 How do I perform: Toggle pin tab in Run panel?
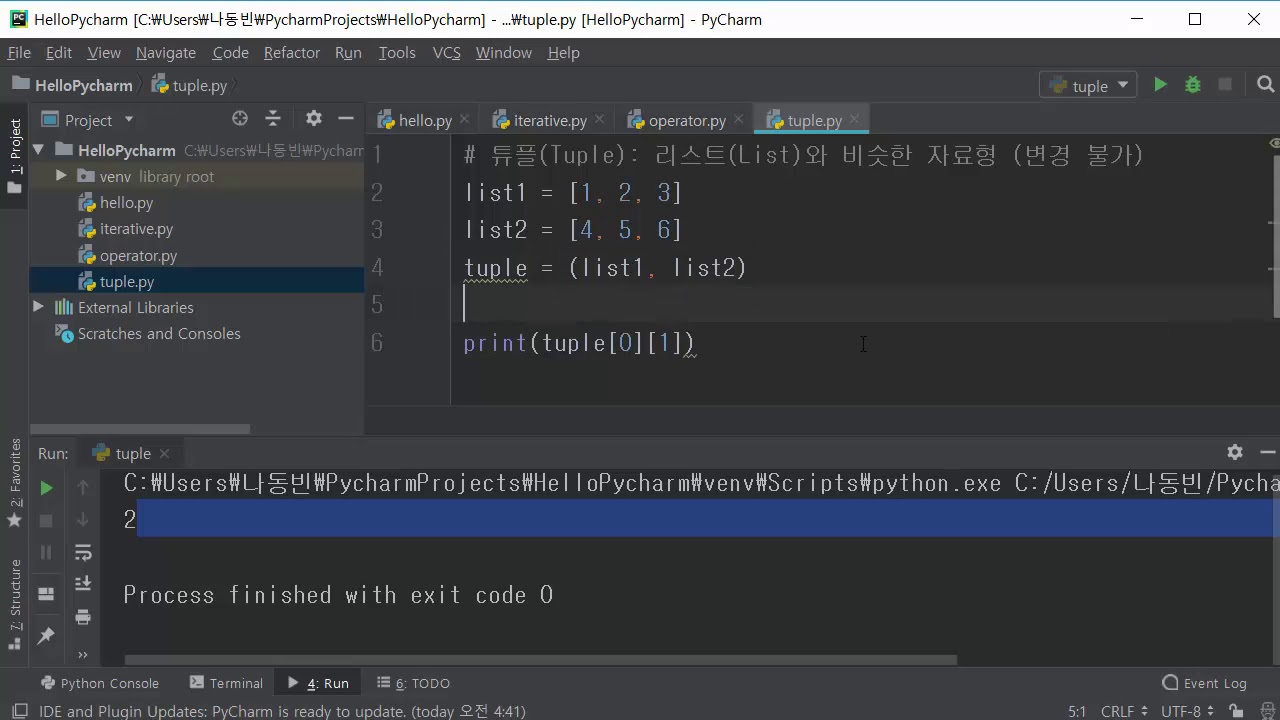click(46, 635)
